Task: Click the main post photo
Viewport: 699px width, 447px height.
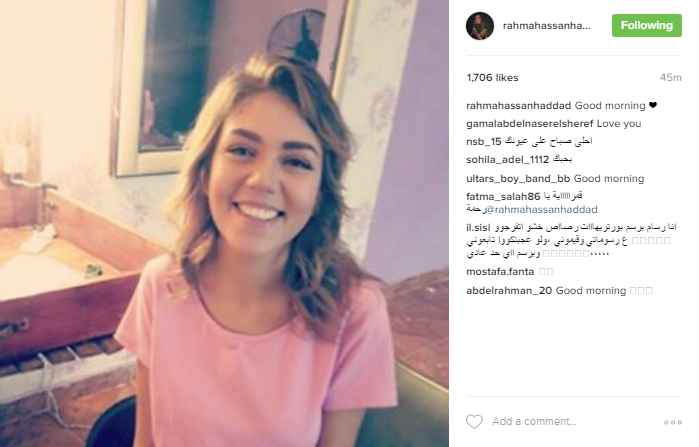Action: click(x=224, y=223)
